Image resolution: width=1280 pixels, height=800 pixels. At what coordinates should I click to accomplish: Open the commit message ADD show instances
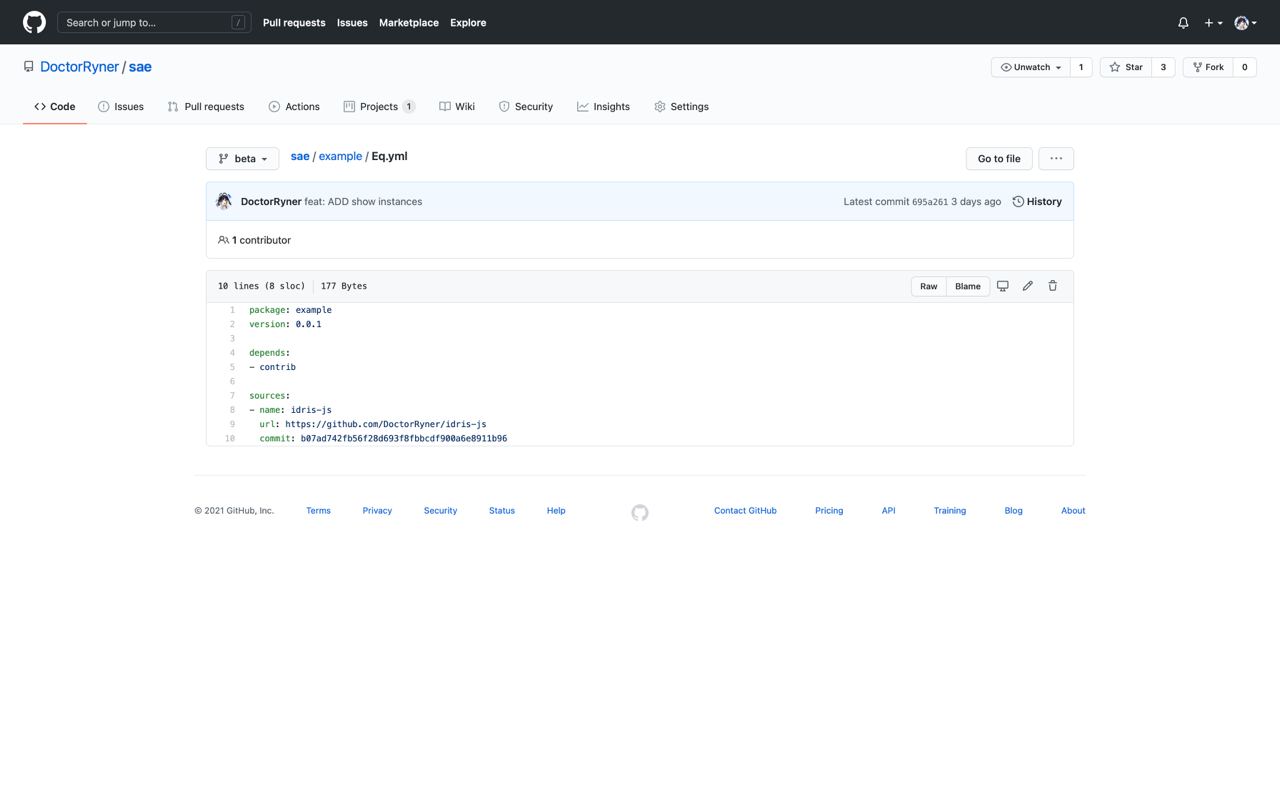[x=363, y=201]
